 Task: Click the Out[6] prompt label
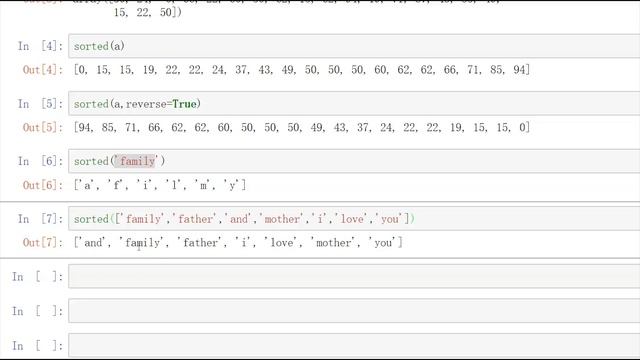(43, 185)
